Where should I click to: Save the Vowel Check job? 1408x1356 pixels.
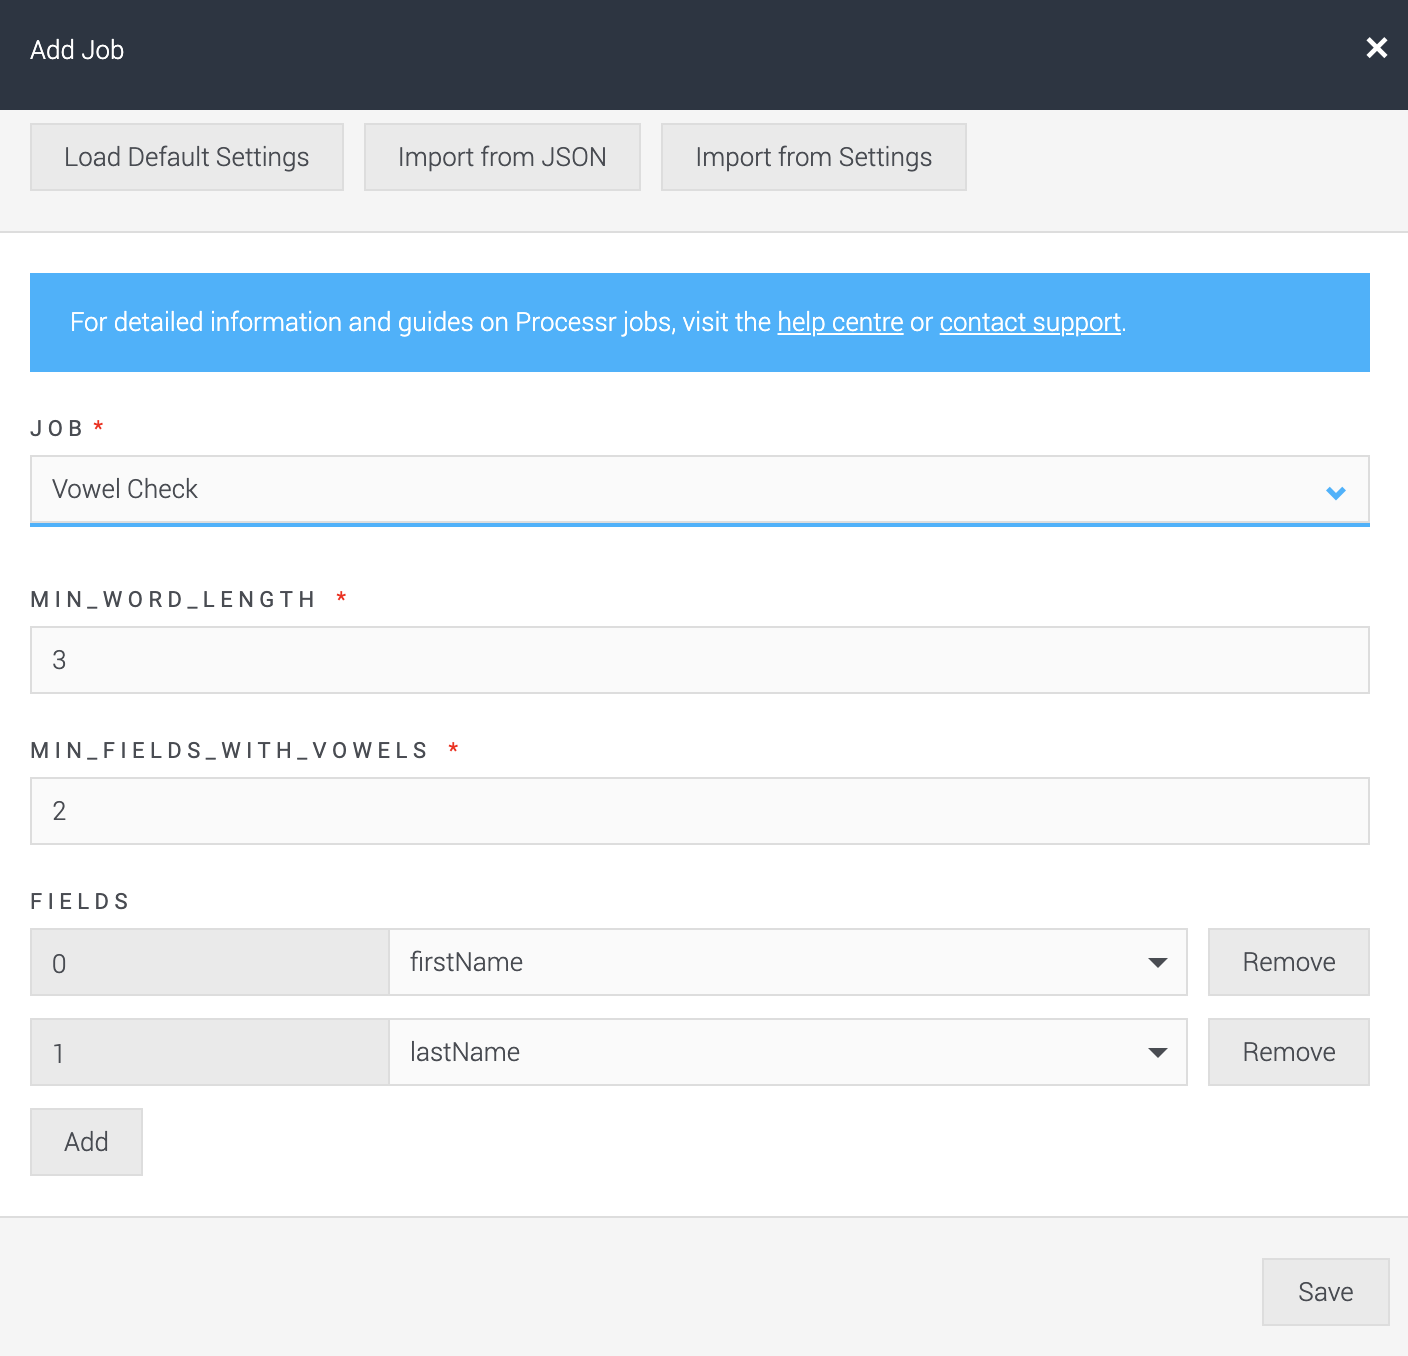tap(1325, 1291)
